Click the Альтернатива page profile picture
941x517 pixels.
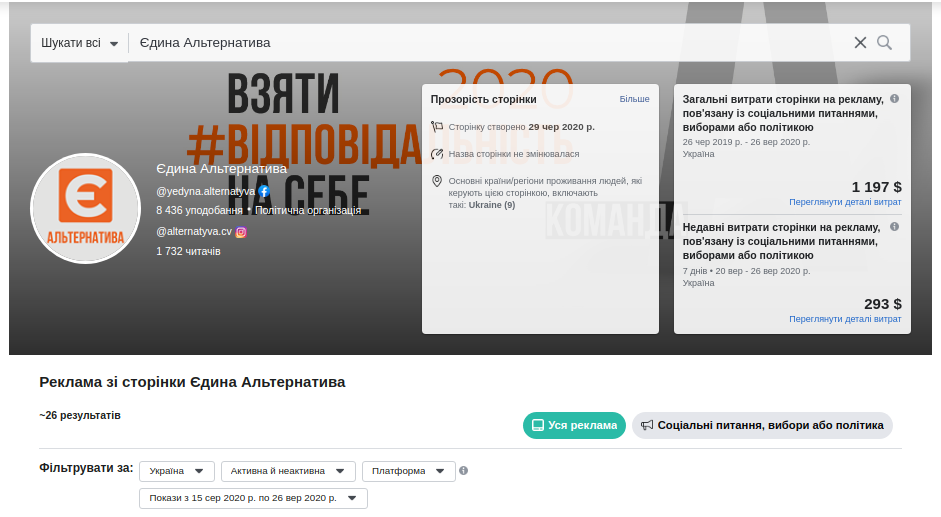click(85, 208)
